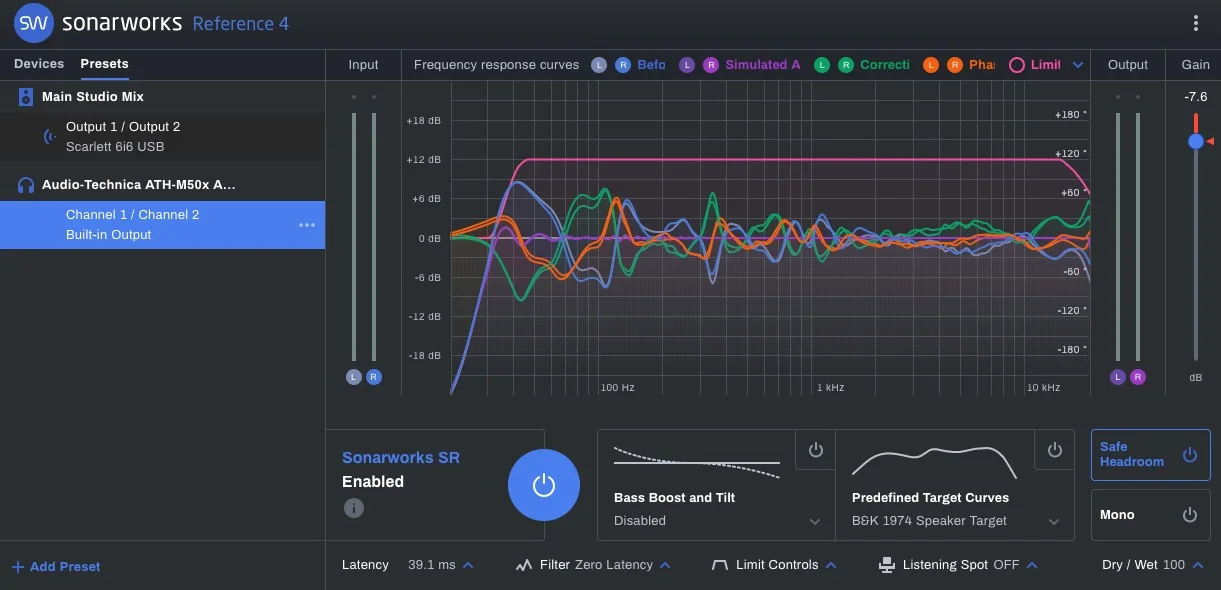Click output meter L channel badge
Screen dimensions: 1221x590
(1118, 377)
